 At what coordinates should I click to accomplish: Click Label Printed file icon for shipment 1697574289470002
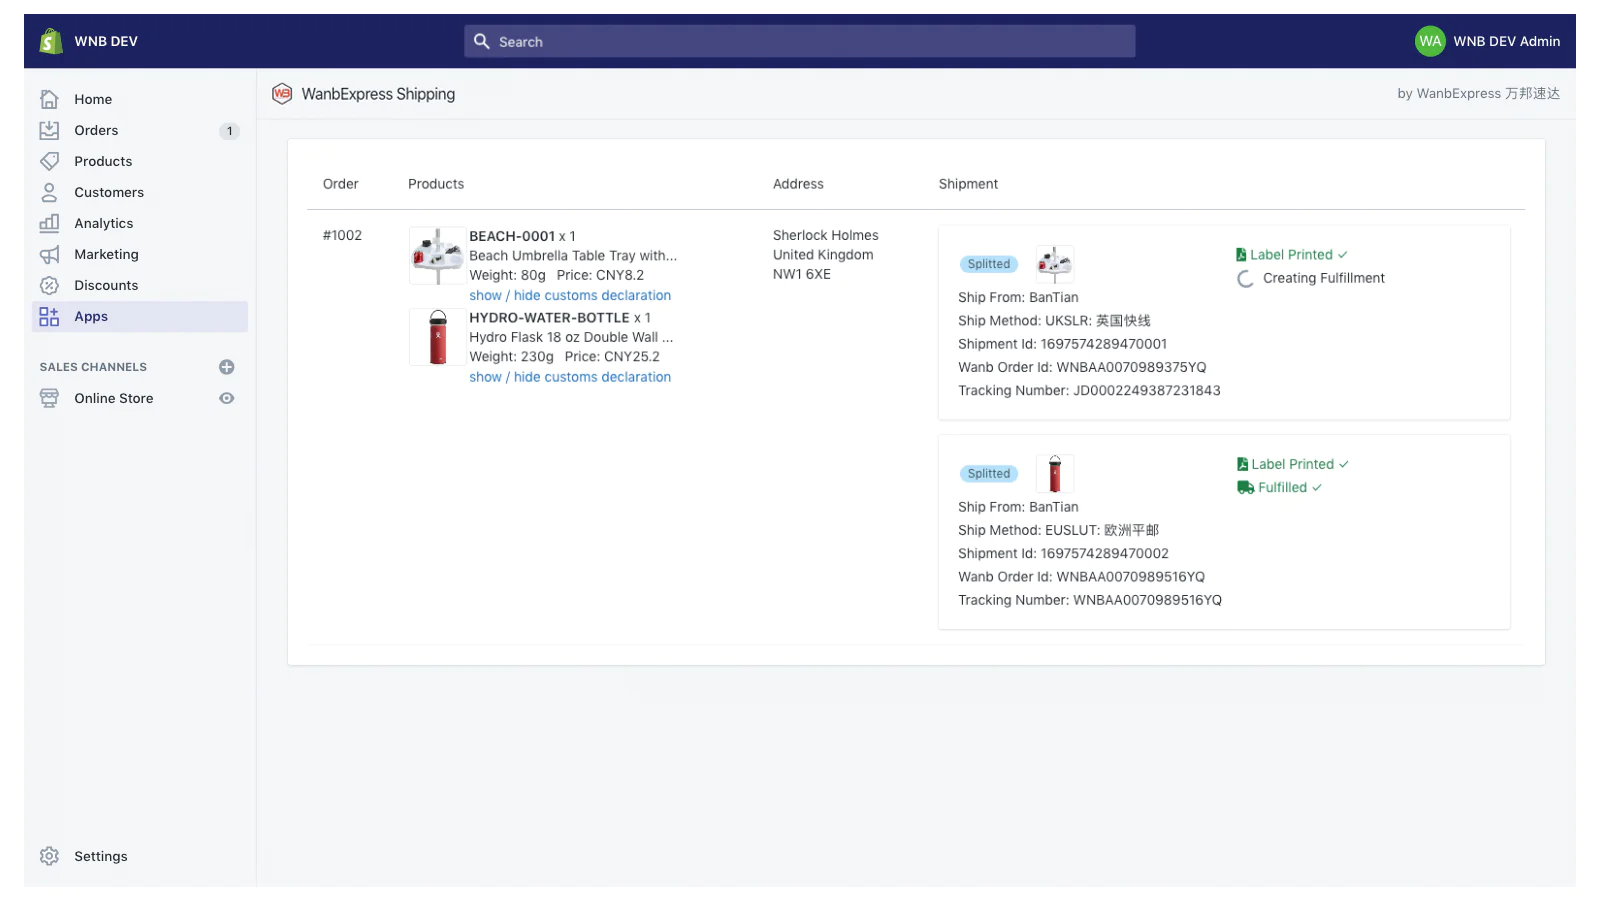click(x=1242, y=464)
